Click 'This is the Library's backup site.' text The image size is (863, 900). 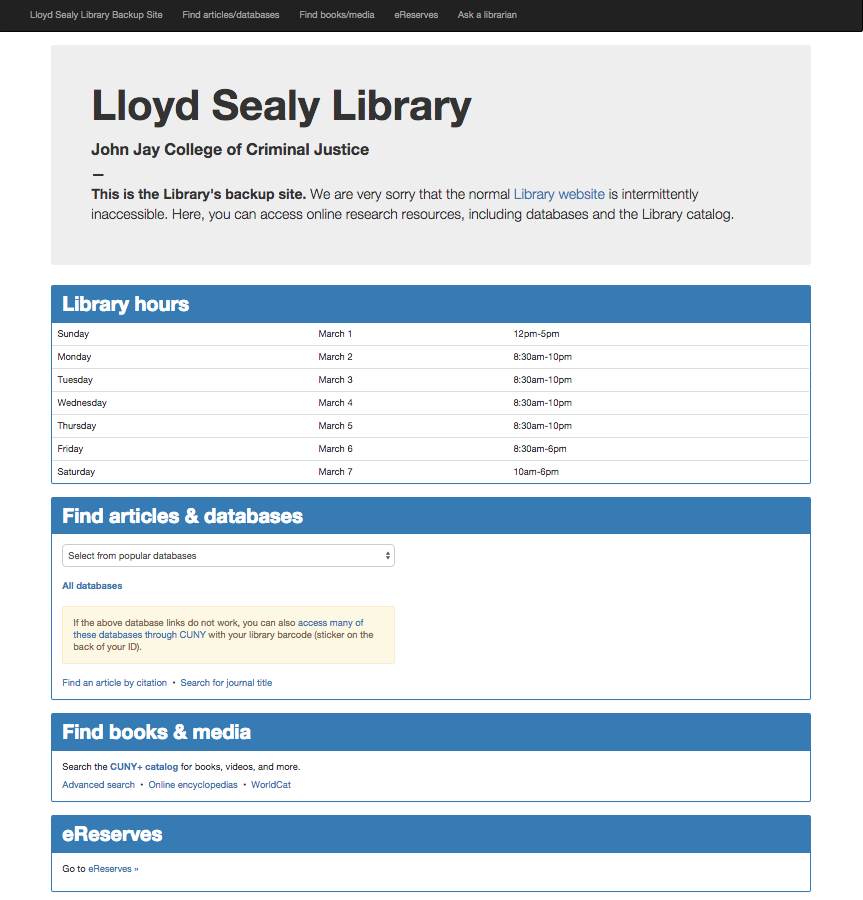coord(199,195)
